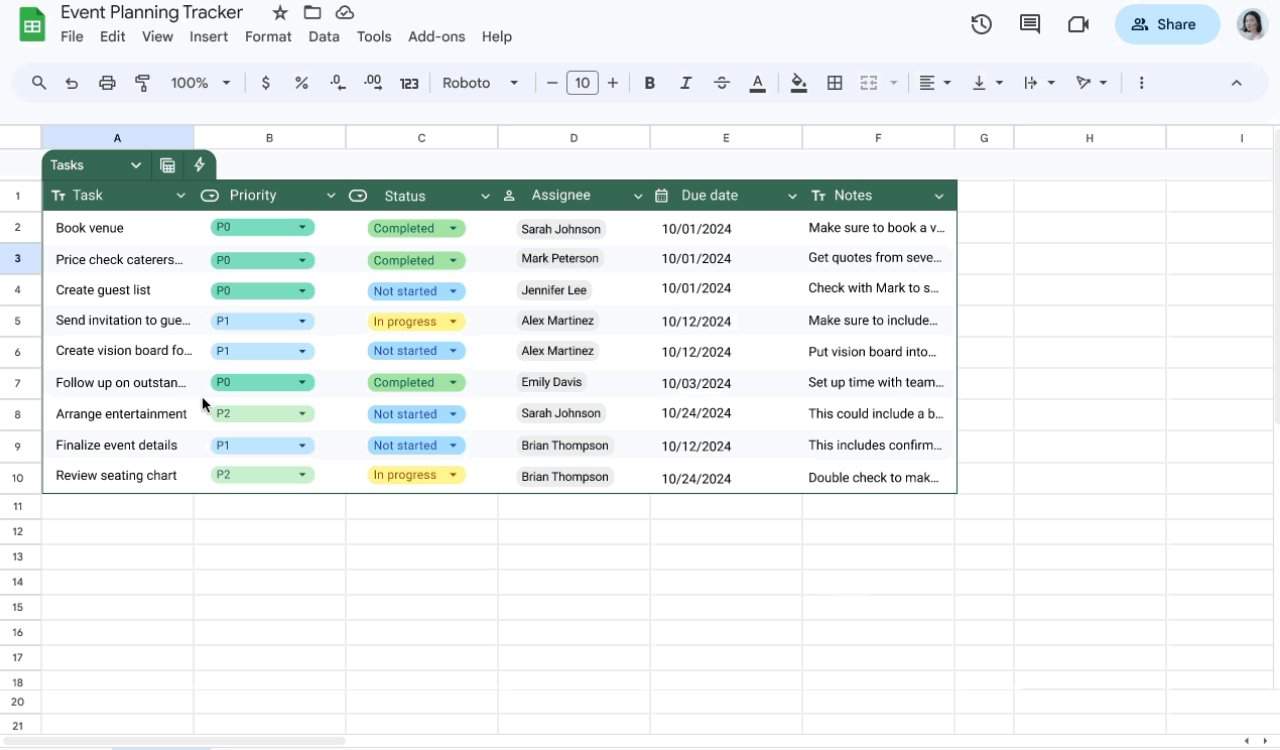
Task: Open the Due date column header dropdown
Action: 792,196
